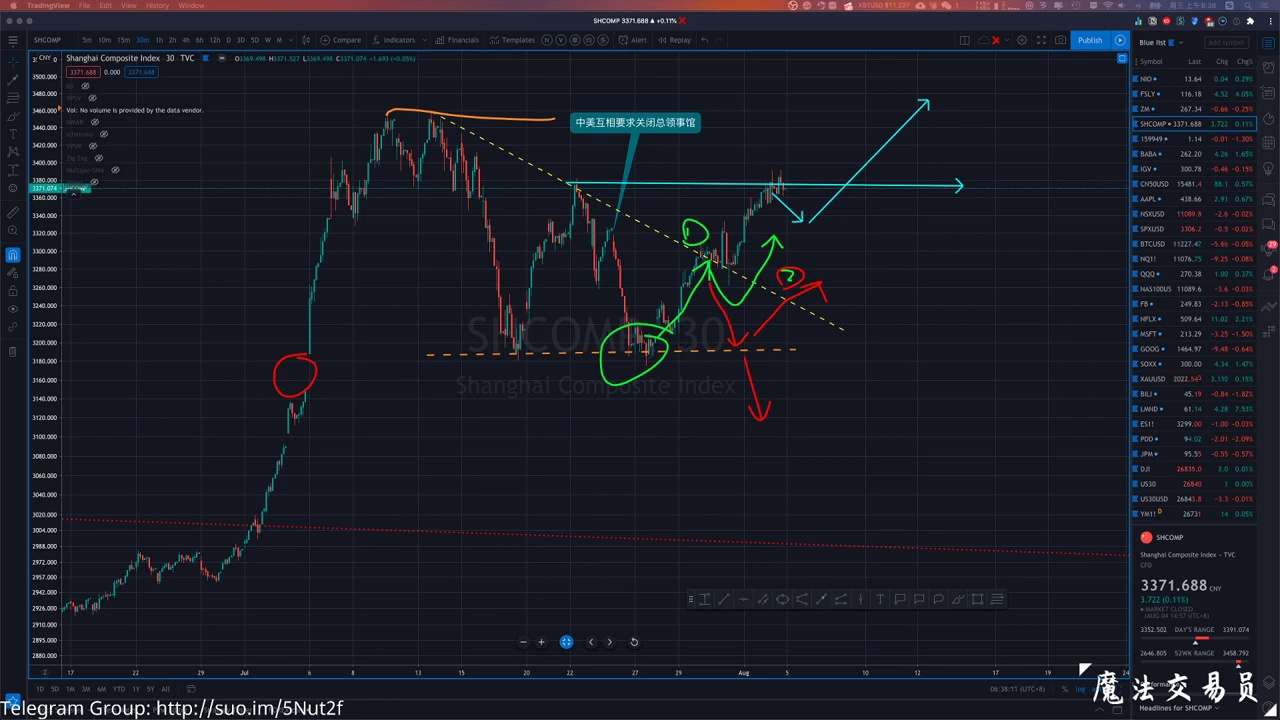The height and width of the screenshot is (720, 1280).
Task: Click the Add symbol field
Action: (x=1226, y=42)
